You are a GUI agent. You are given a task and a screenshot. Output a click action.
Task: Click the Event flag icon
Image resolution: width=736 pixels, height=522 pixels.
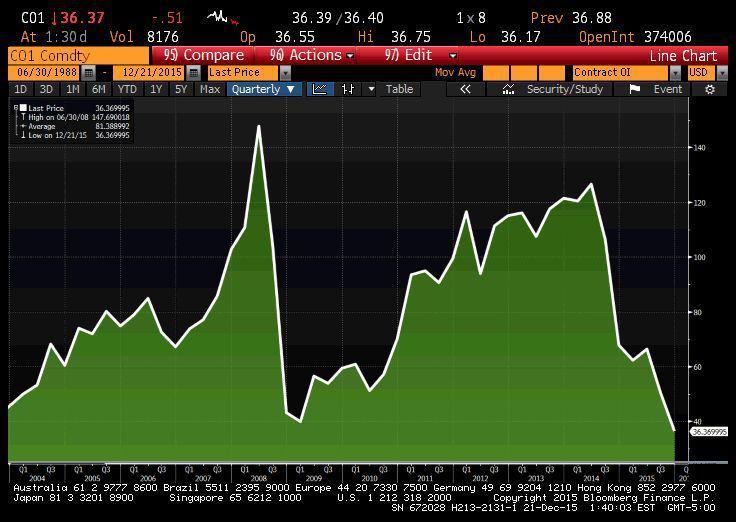635,89
